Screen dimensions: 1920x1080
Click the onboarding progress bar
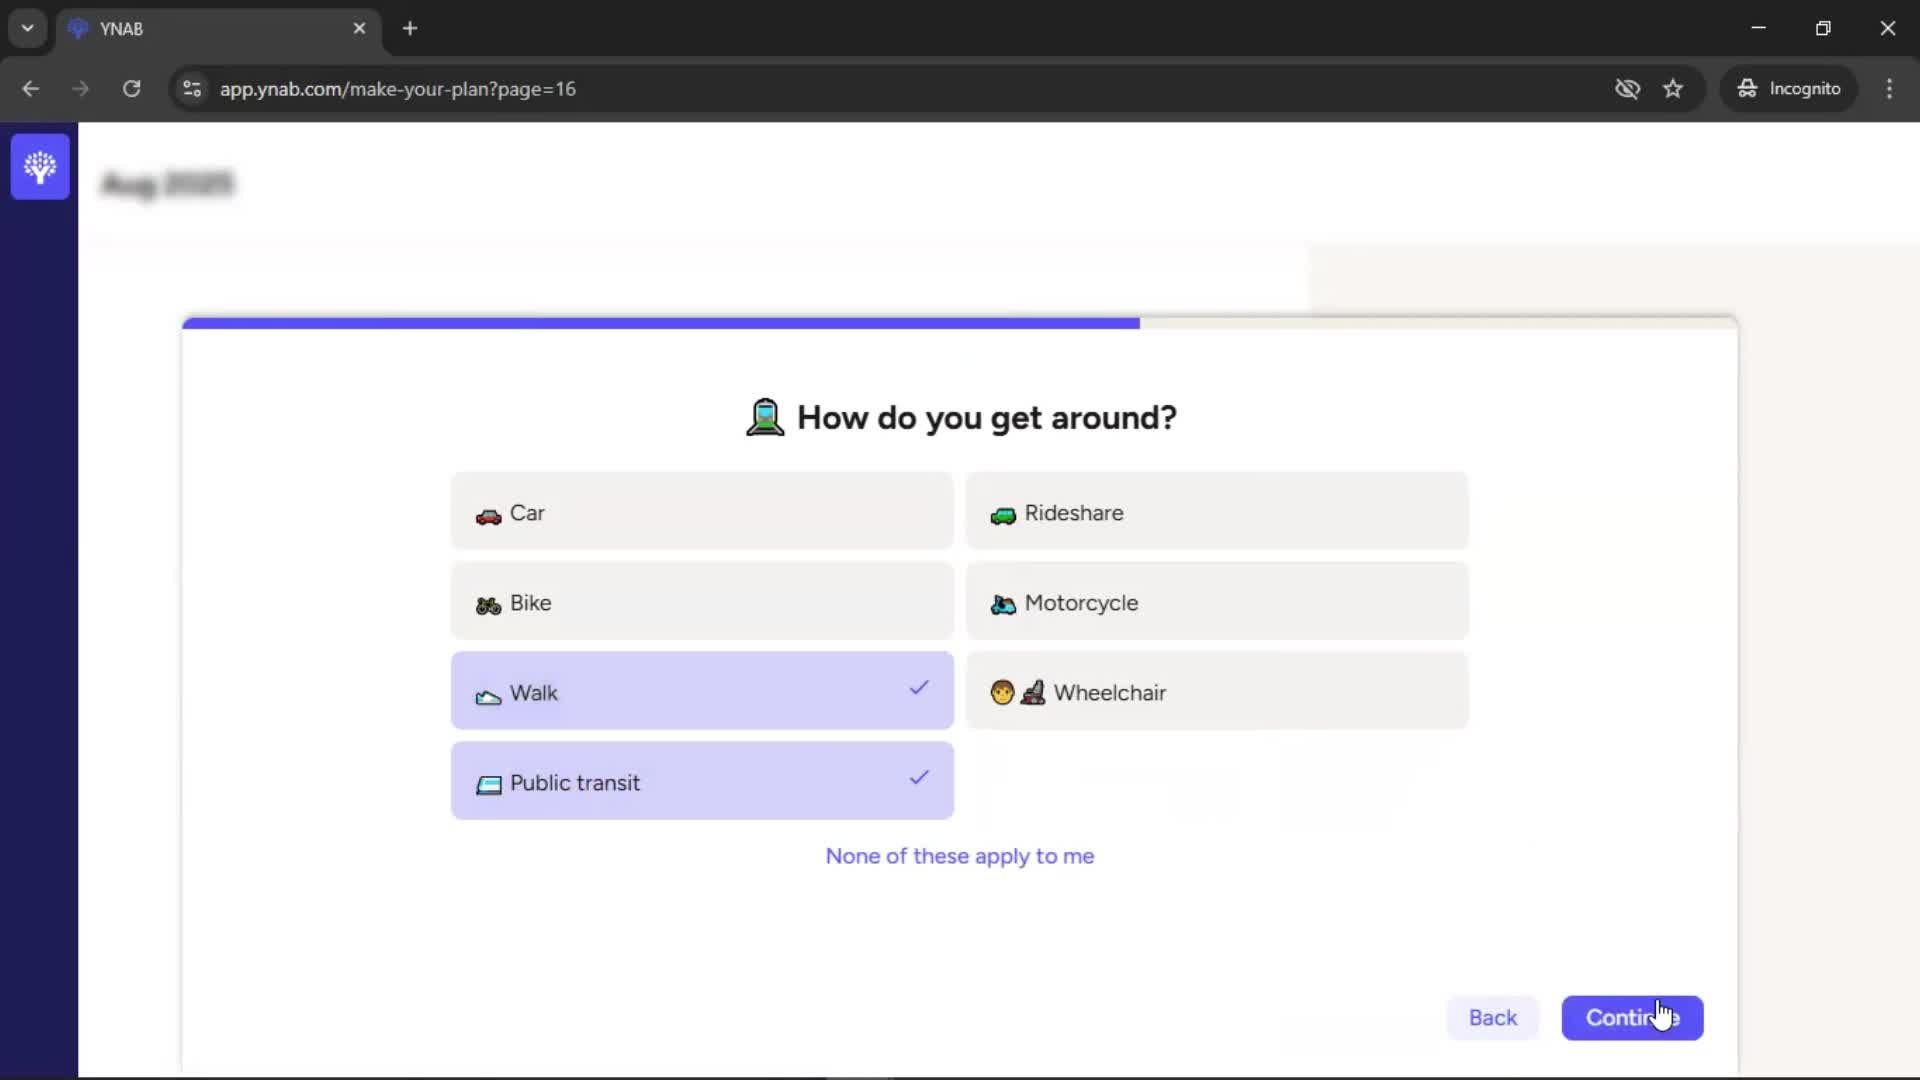(960, 323)
